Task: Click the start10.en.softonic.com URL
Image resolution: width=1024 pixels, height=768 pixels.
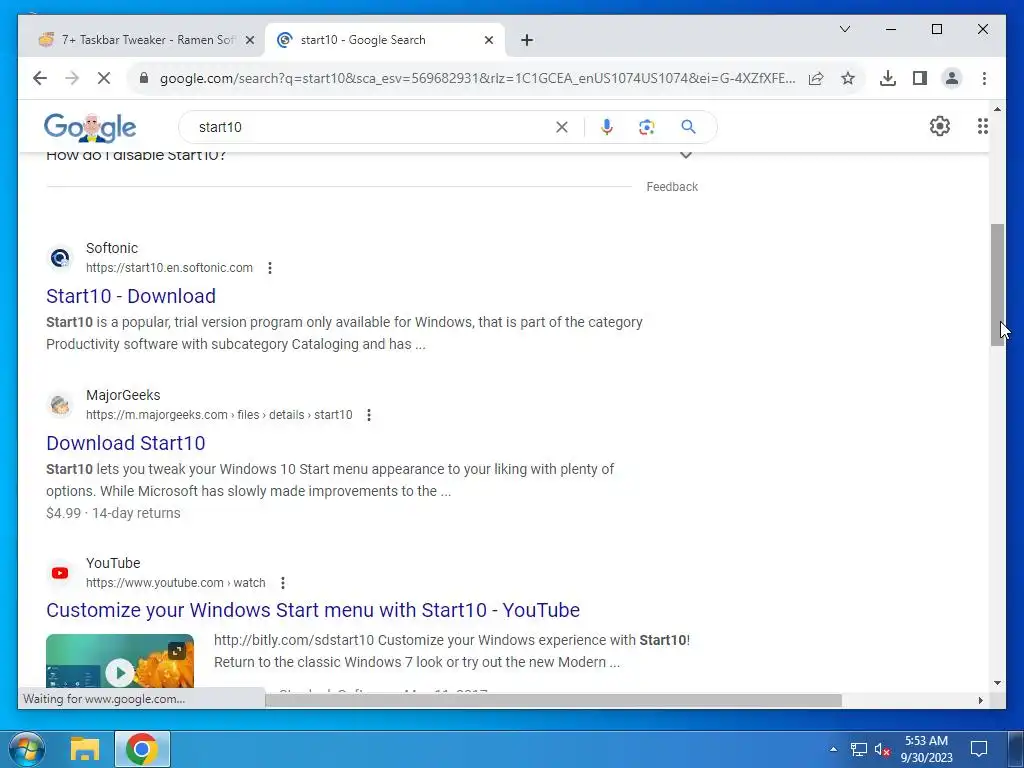Action: pos(169,268)
